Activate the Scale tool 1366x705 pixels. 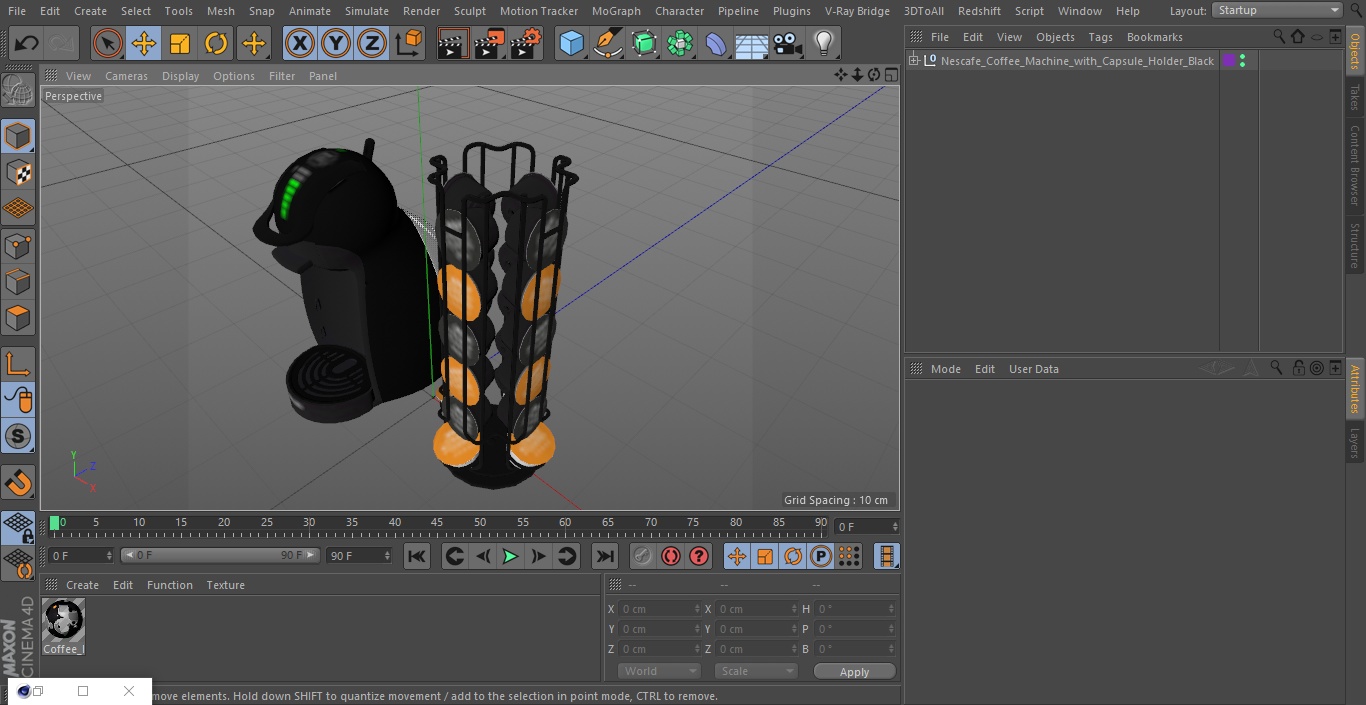(180, 43)
